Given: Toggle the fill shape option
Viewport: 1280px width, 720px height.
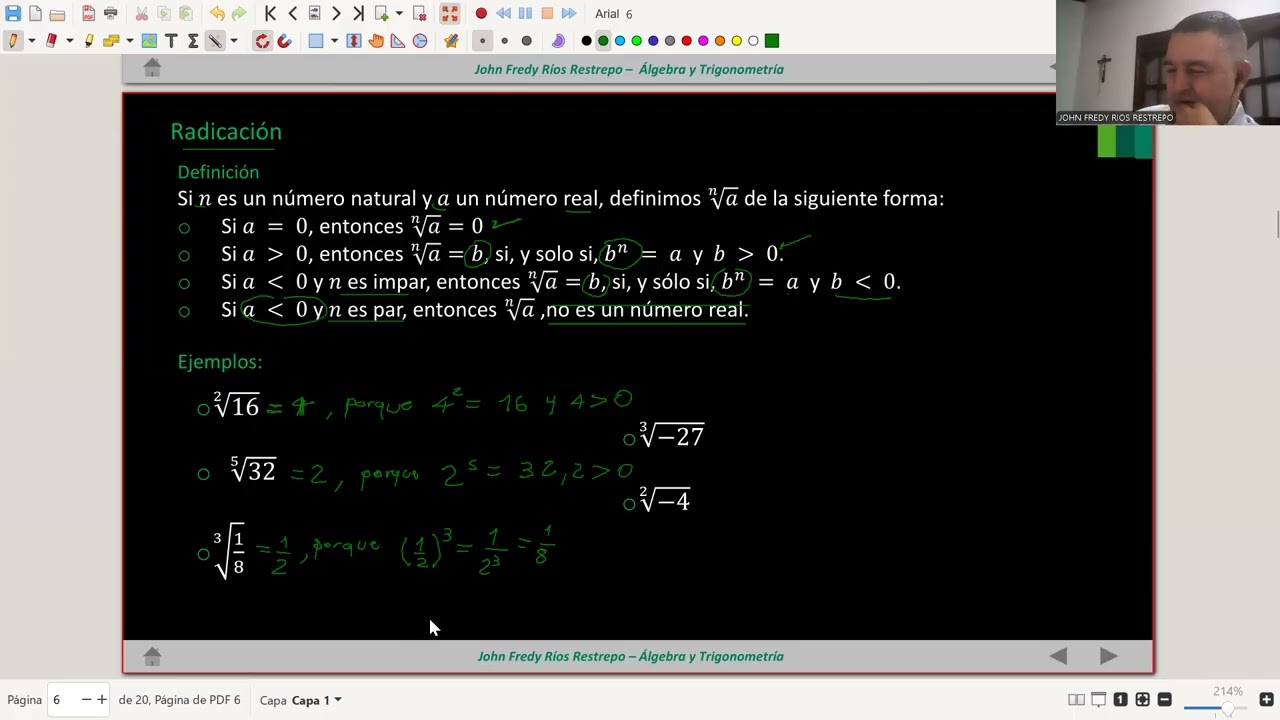Looking at the screenshot, I should click(x=558, y=41).
